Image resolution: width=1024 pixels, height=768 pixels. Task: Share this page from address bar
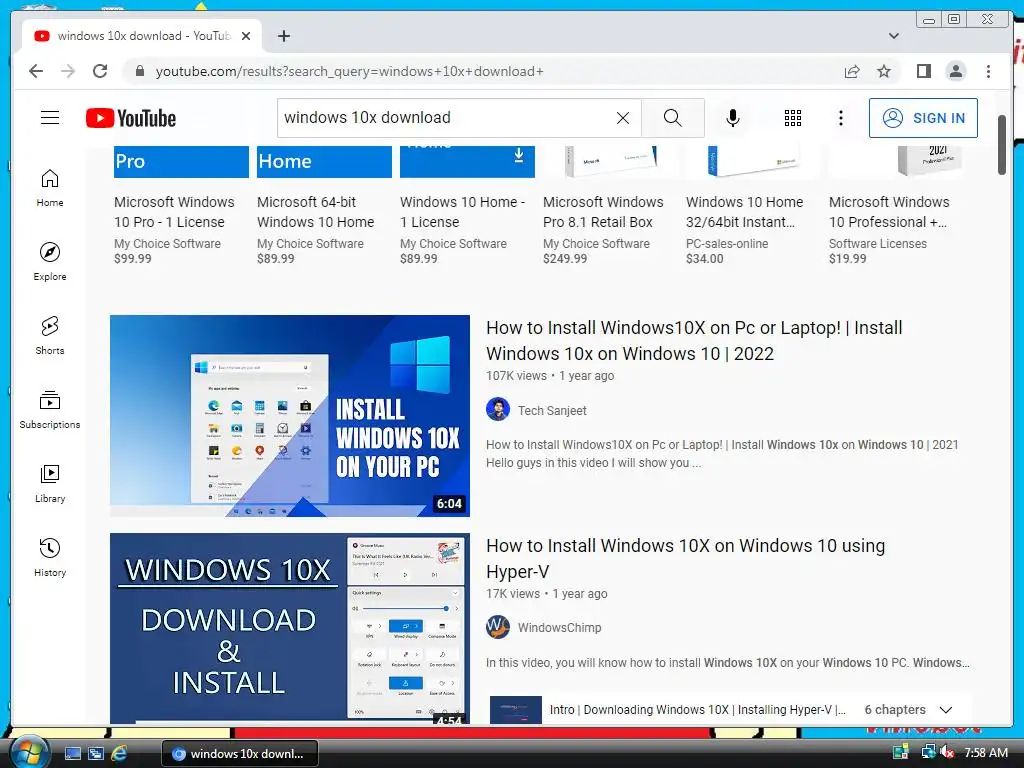coord(852,71)
